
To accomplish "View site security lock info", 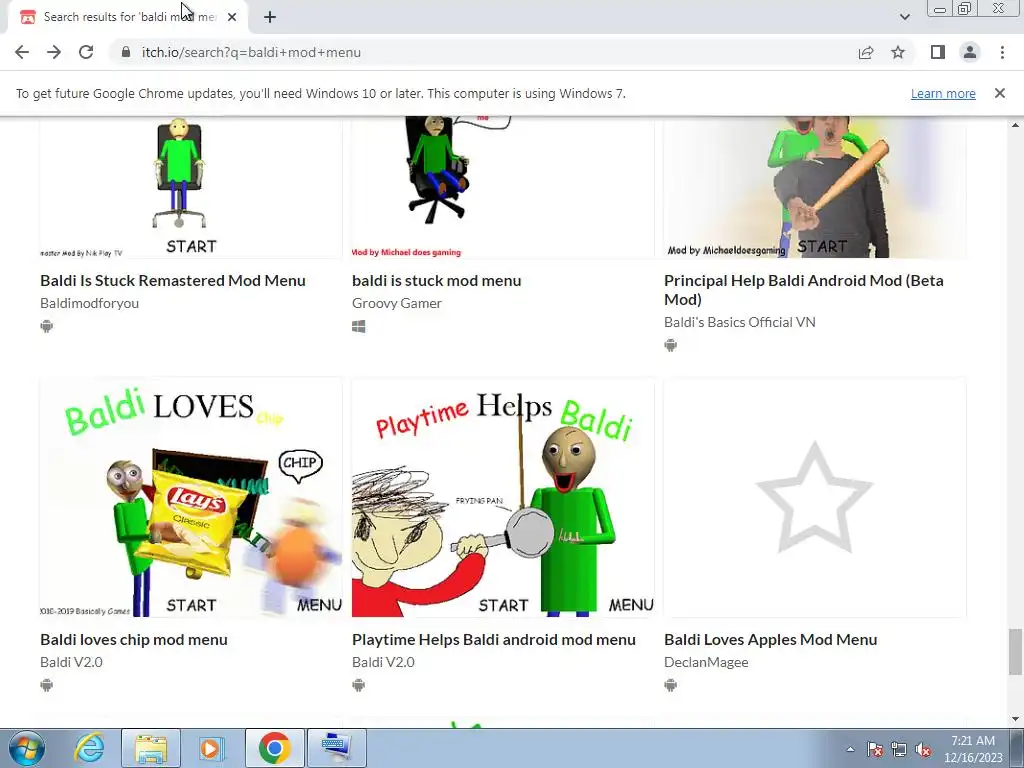I will coord(126,52).
